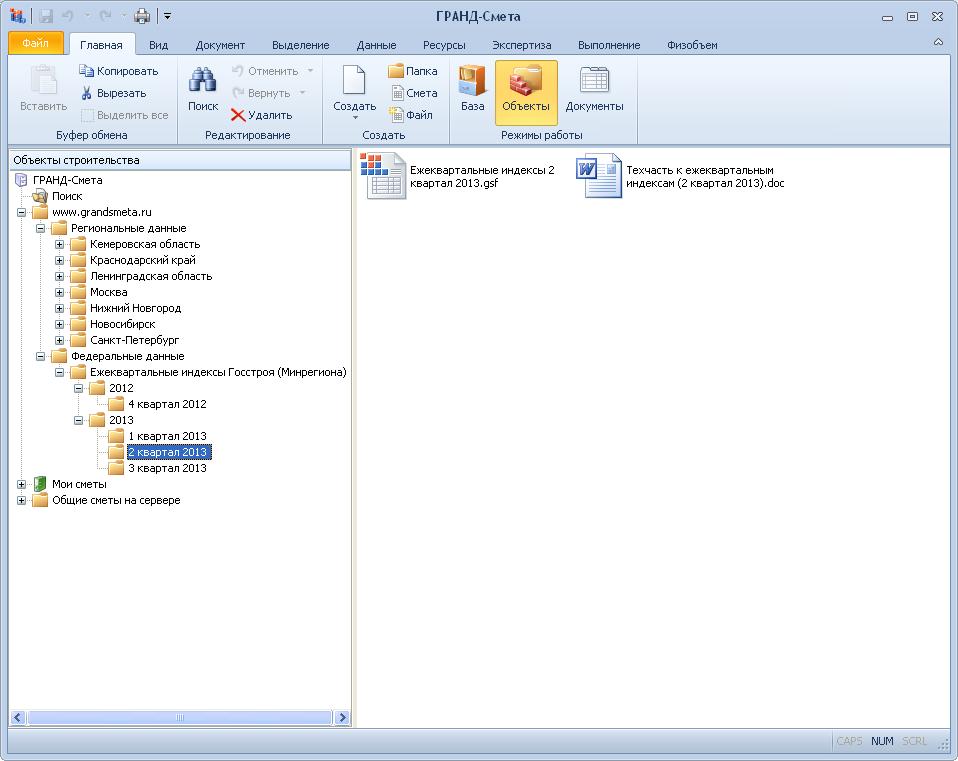Switch to the Вид tab

tap(158, 45)
